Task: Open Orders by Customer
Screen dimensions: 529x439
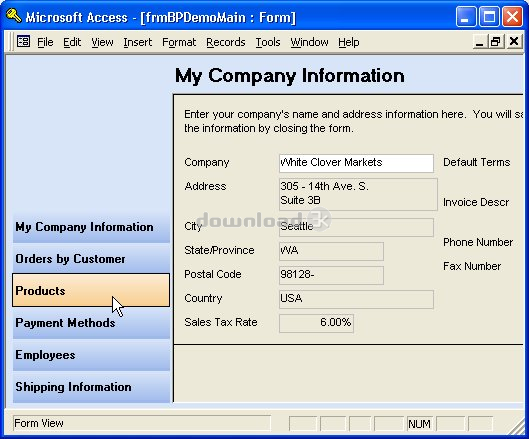Action: pos(91,259)
